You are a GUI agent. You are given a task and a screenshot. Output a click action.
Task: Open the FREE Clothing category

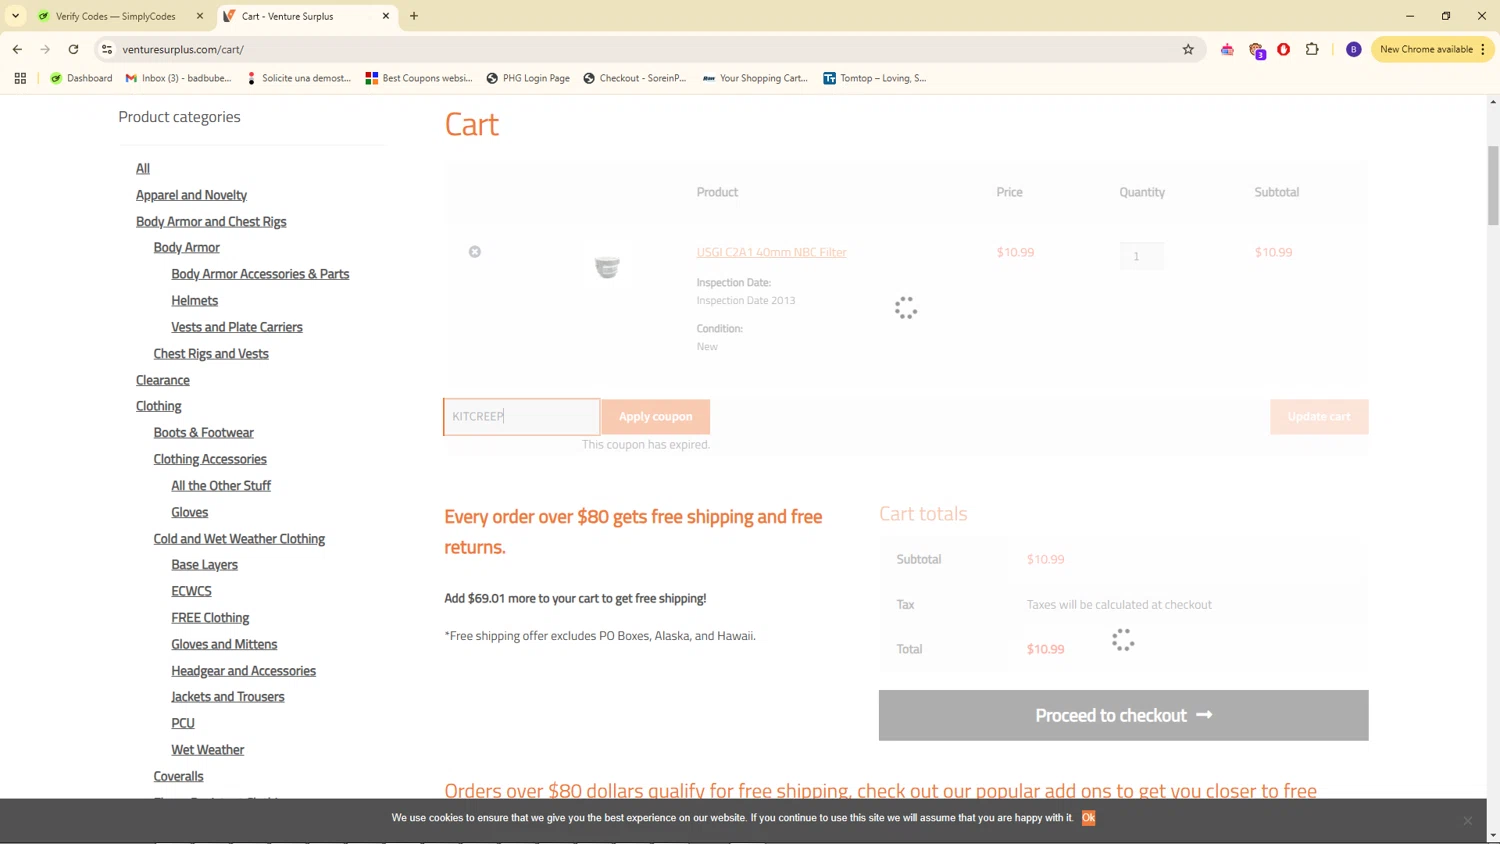pyautogui.click(x=210, y=618)
